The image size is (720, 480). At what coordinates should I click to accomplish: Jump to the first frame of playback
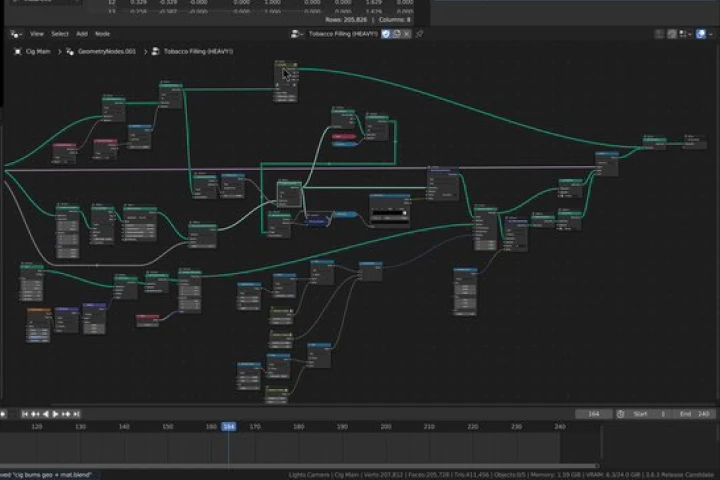click(x=25, y=414)
